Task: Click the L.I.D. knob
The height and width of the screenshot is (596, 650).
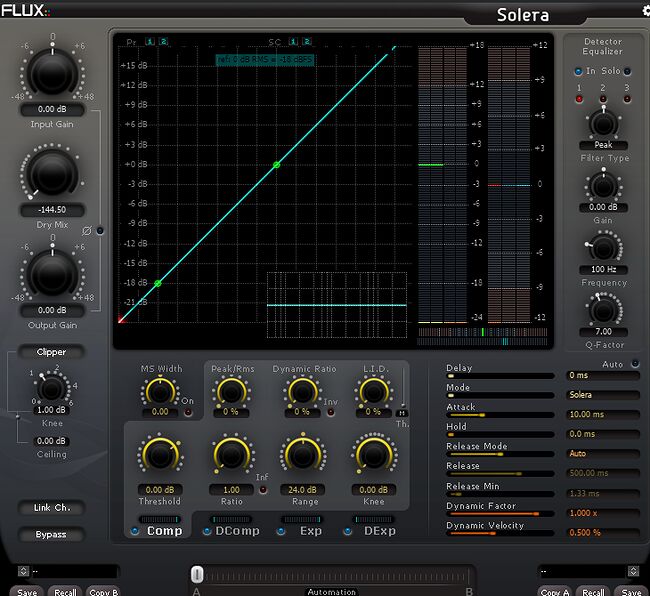Action: pos(374,391)
